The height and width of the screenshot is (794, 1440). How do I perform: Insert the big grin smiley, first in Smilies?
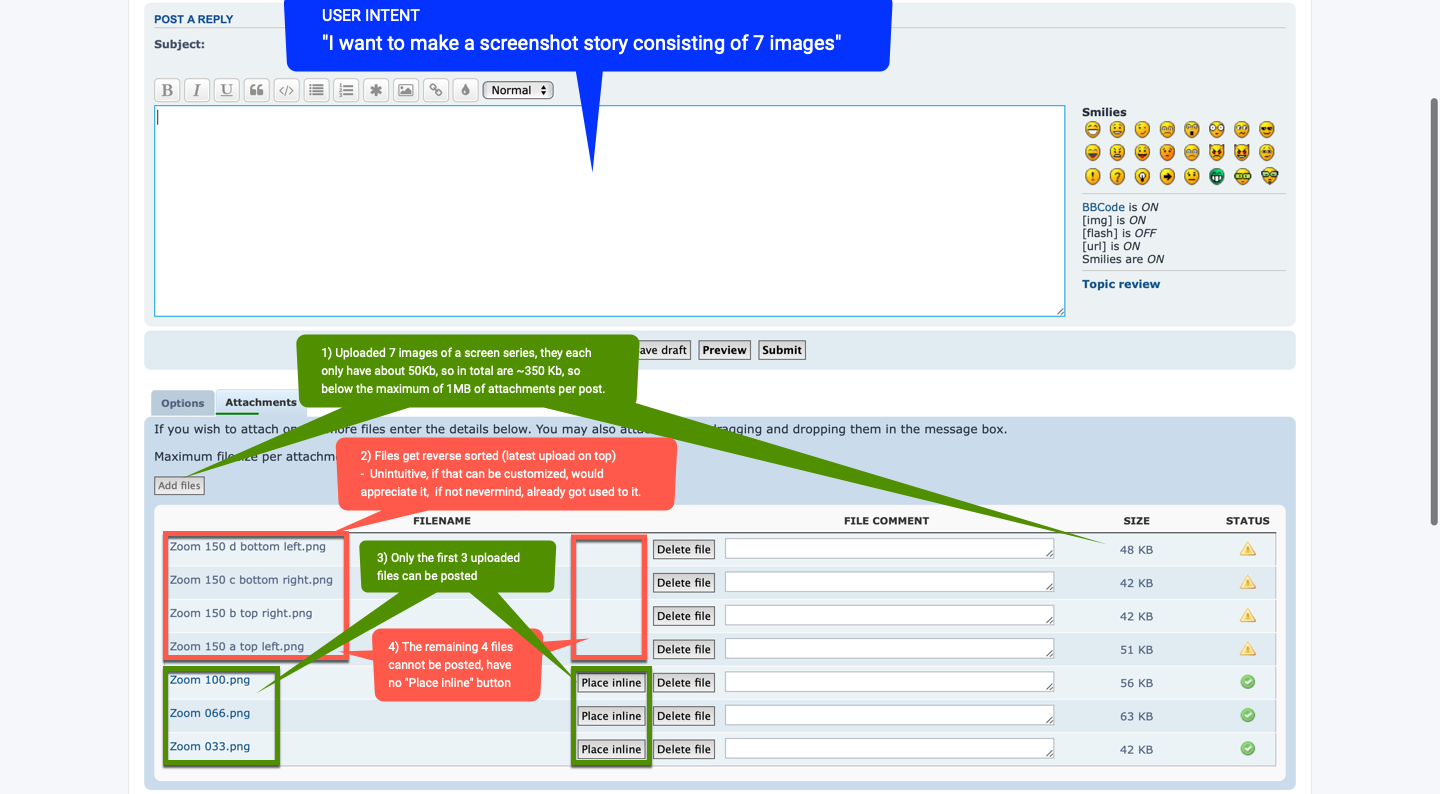[x=1093, y=129]
